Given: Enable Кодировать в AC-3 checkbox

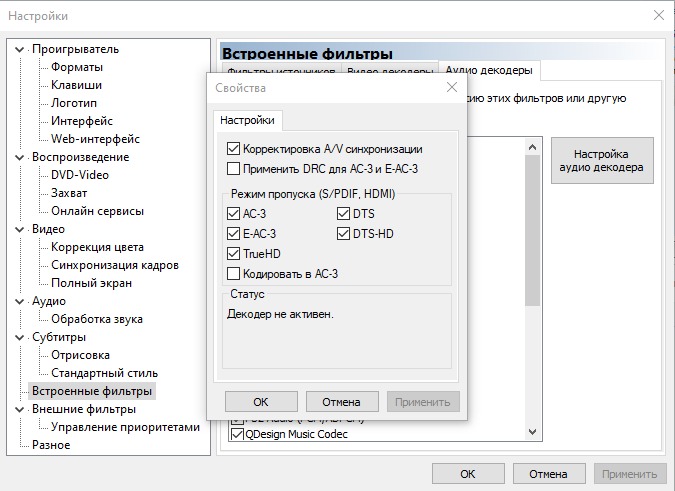Looking at the screenshot, I should [x=234, y=273].
